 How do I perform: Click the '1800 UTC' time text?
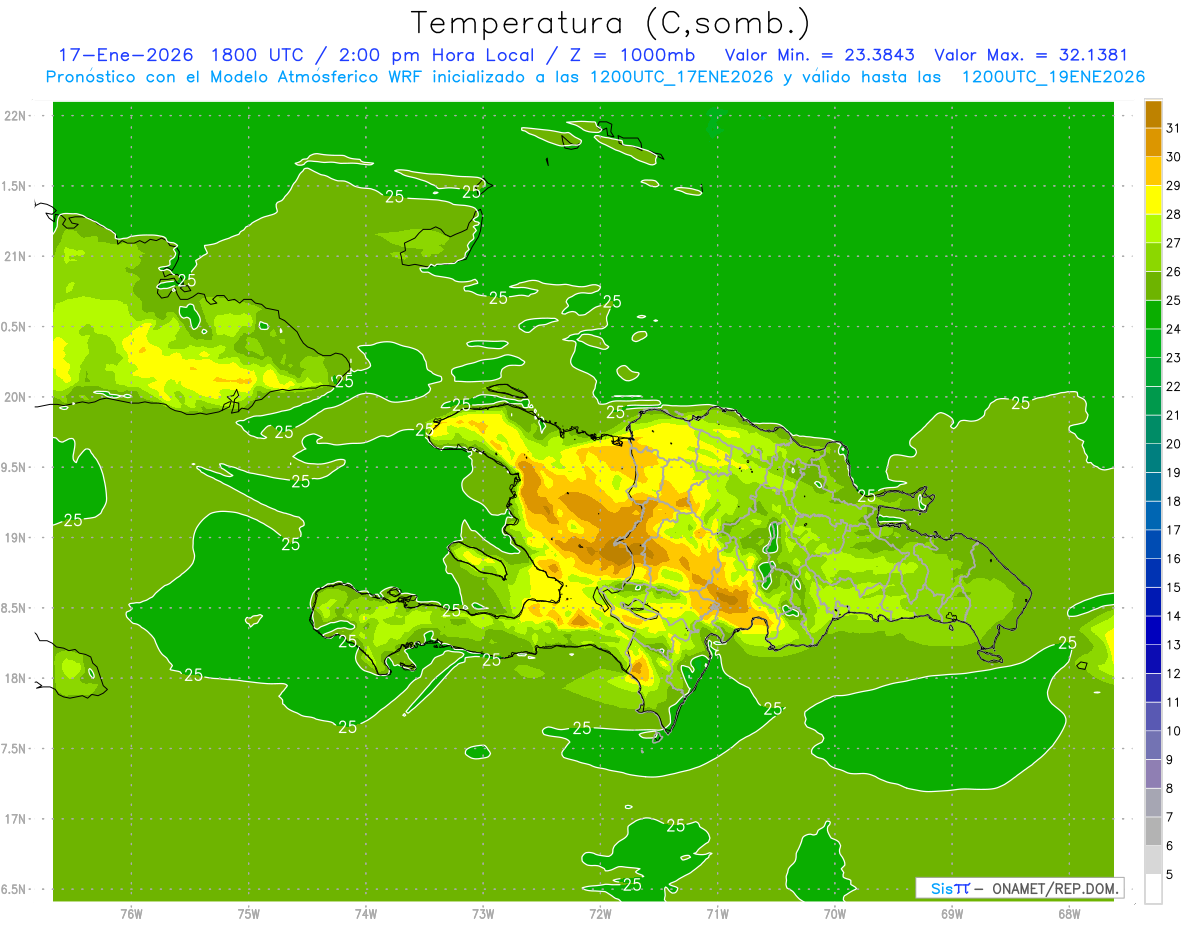coord(256,55)
